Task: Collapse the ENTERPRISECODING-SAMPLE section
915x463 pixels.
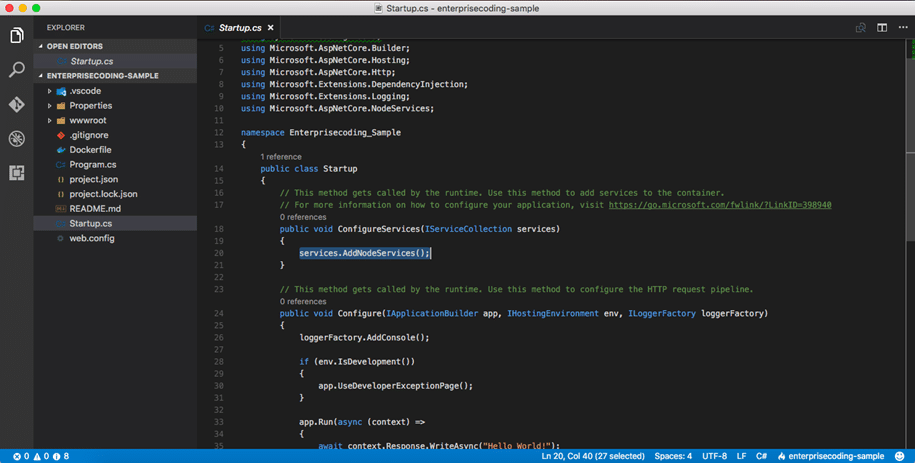Action: coord(40,76)
